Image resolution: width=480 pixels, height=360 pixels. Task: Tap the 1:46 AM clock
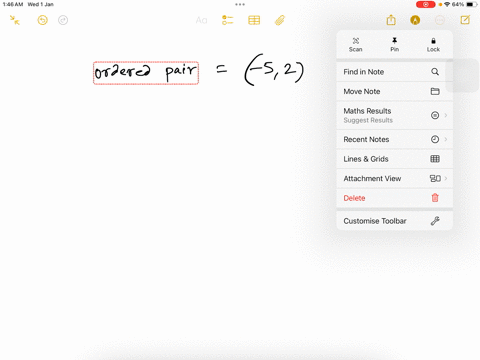[x=13, y=4]
